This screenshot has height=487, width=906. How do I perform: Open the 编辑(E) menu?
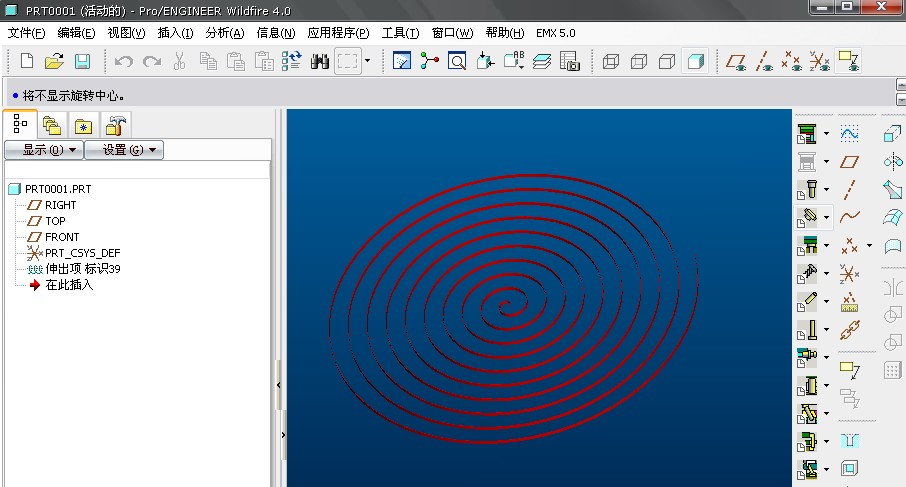coord(76,33)
